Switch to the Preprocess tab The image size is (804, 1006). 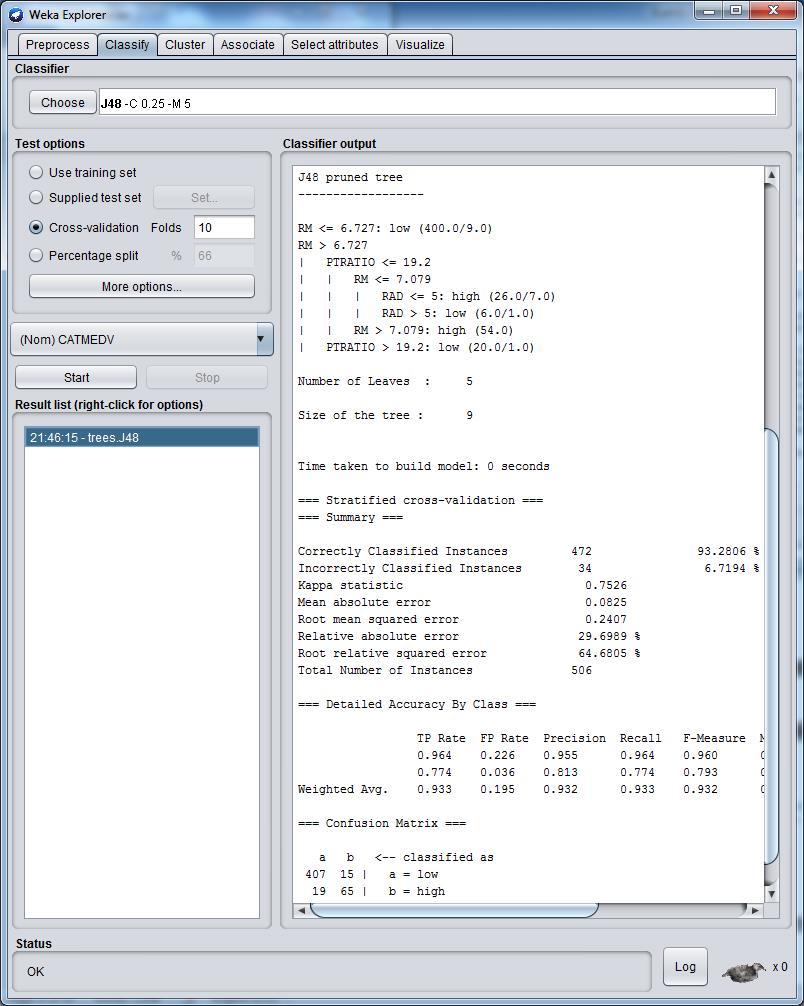[58, 44]
